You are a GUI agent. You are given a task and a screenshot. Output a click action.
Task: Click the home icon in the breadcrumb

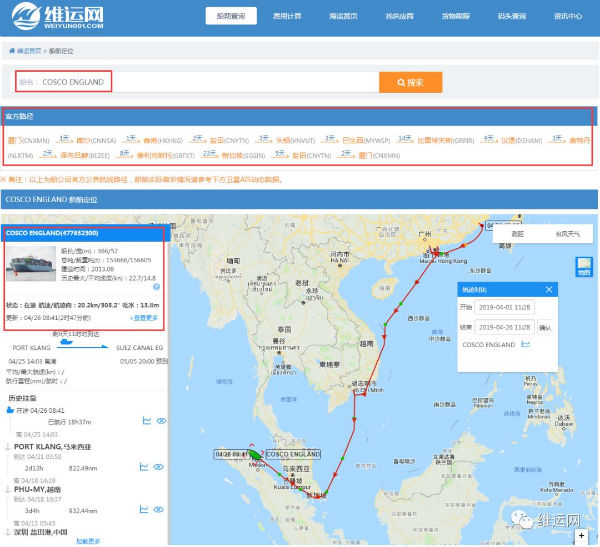[12, 49]
